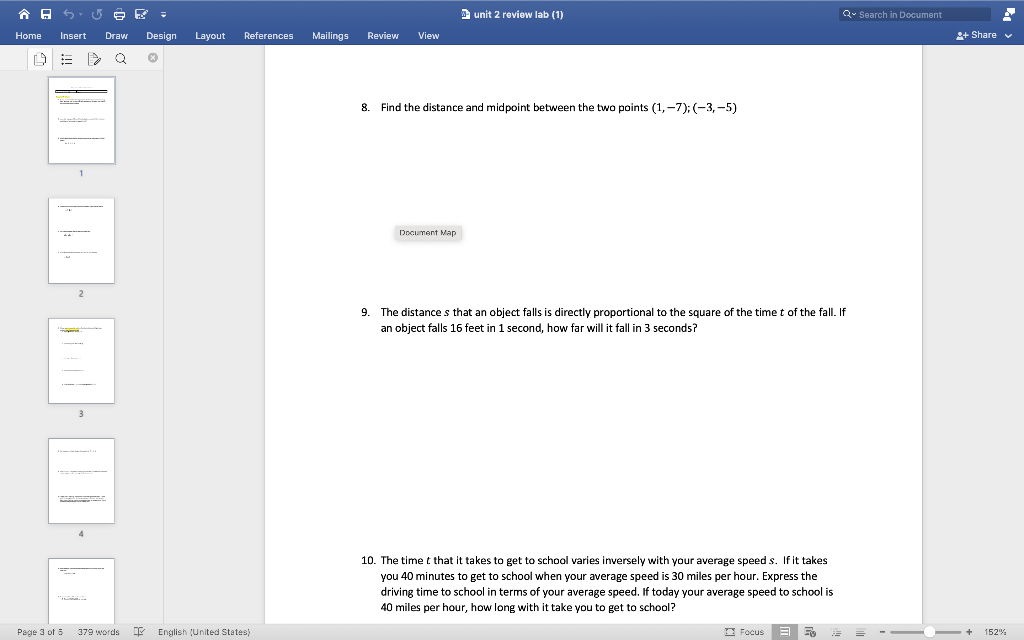The image size is (1024, 640).
Task: Toggle Focus mode in the status bar
Action: click(745, 631)
